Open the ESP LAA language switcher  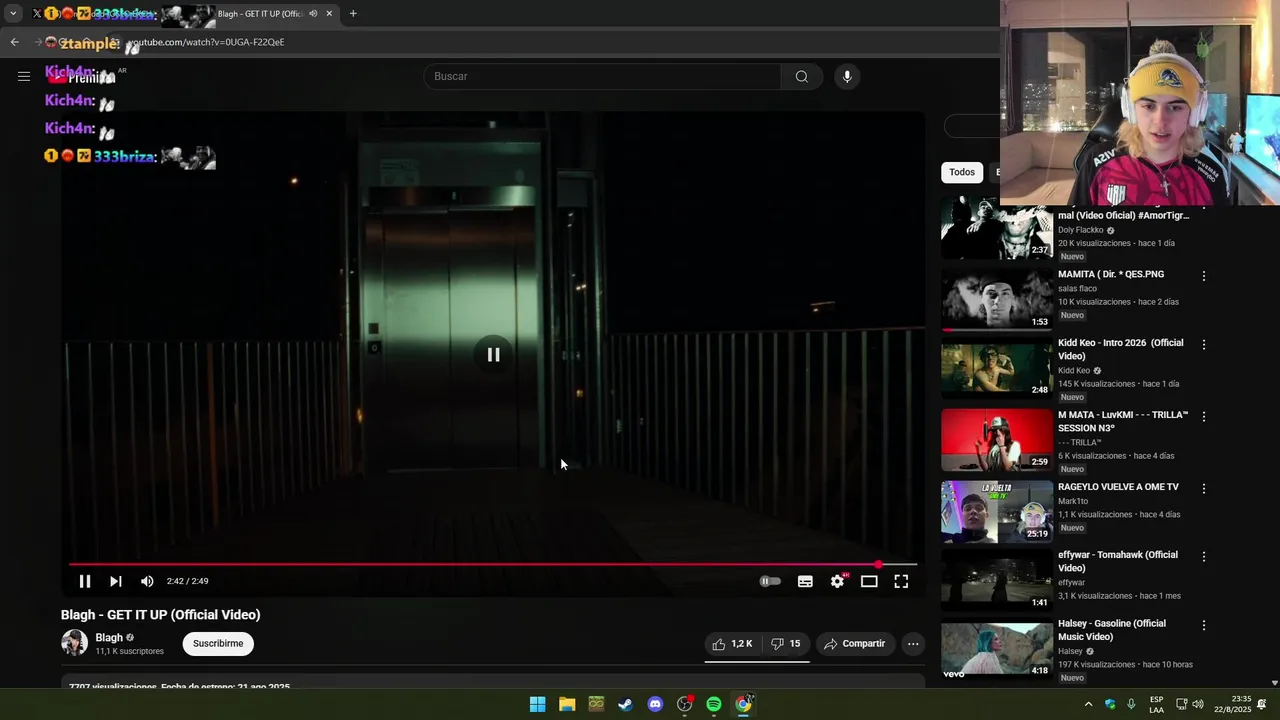tap(1156, 704)
